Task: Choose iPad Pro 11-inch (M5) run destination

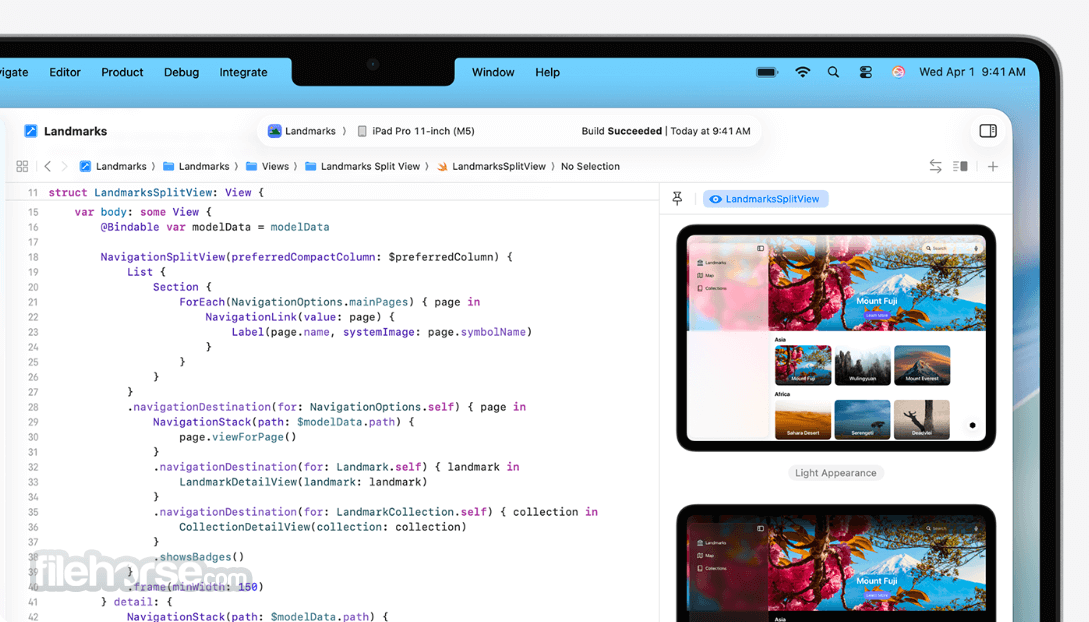Action: coord(416,131)
